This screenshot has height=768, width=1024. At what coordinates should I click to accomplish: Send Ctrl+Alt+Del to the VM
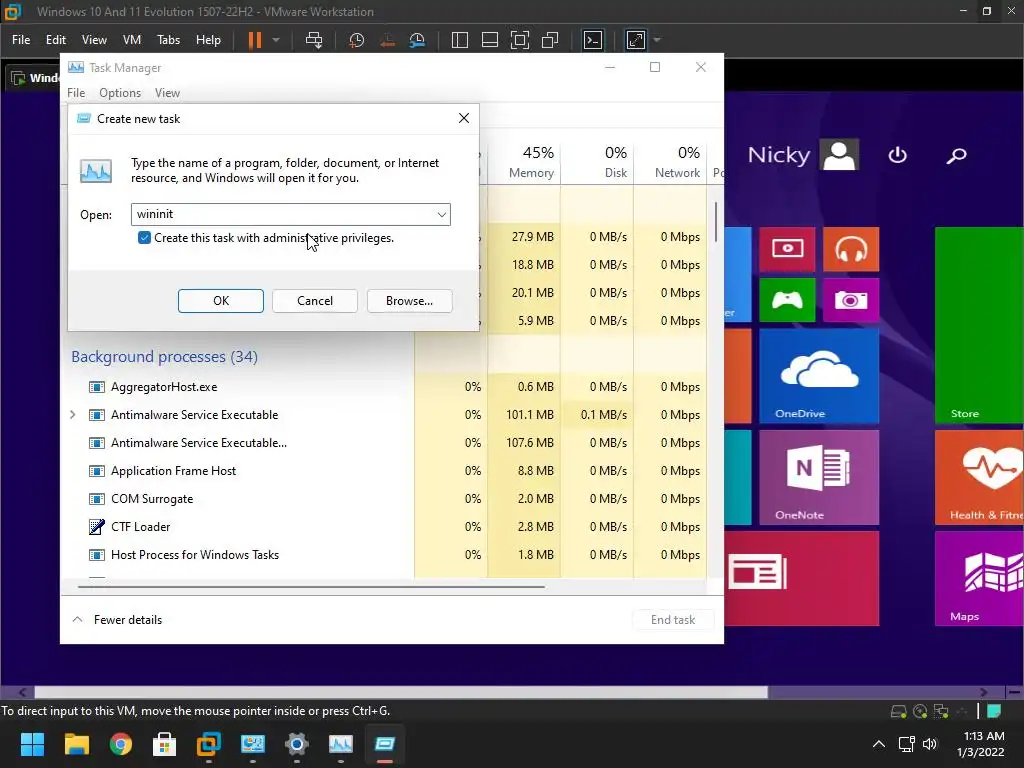pos(314,40)
